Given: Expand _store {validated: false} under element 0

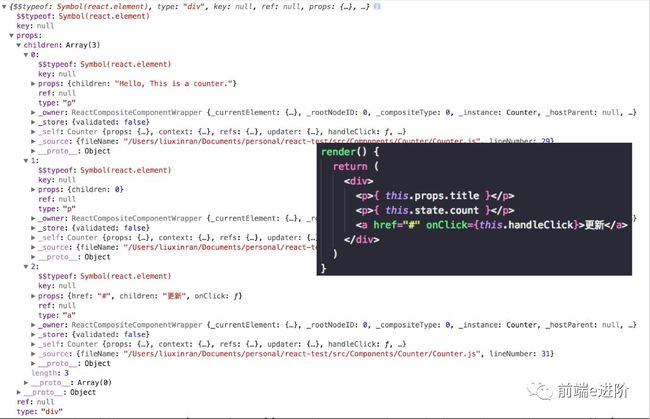Looking at the screenshot, I should (33, 122).
